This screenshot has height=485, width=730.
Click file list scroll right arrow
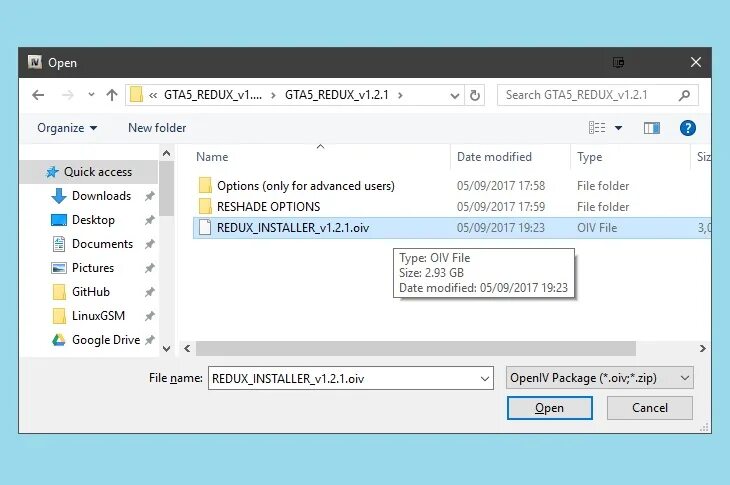click(x=703, y=349)
